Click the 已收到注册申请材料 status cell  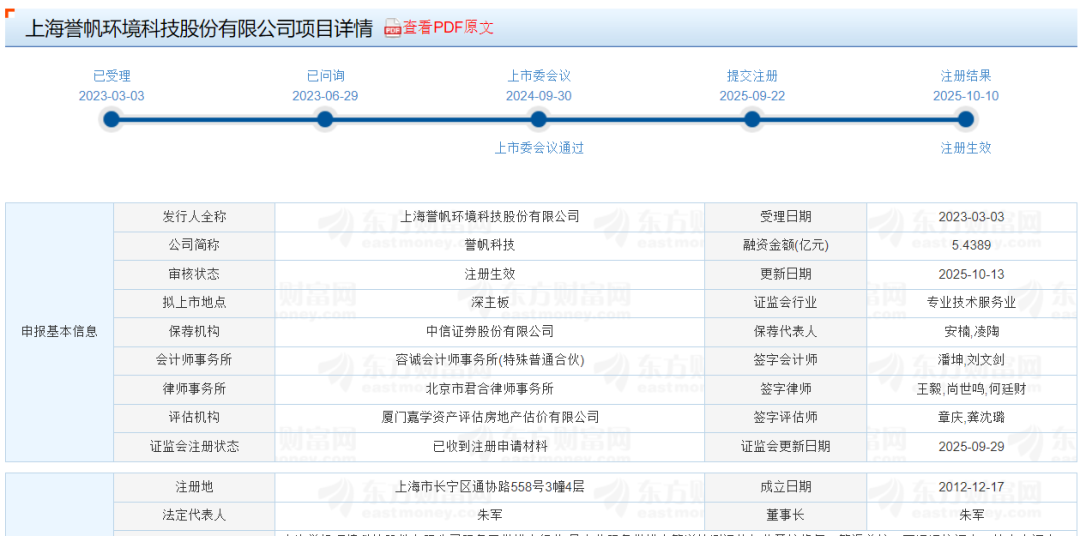pos(490,446)
